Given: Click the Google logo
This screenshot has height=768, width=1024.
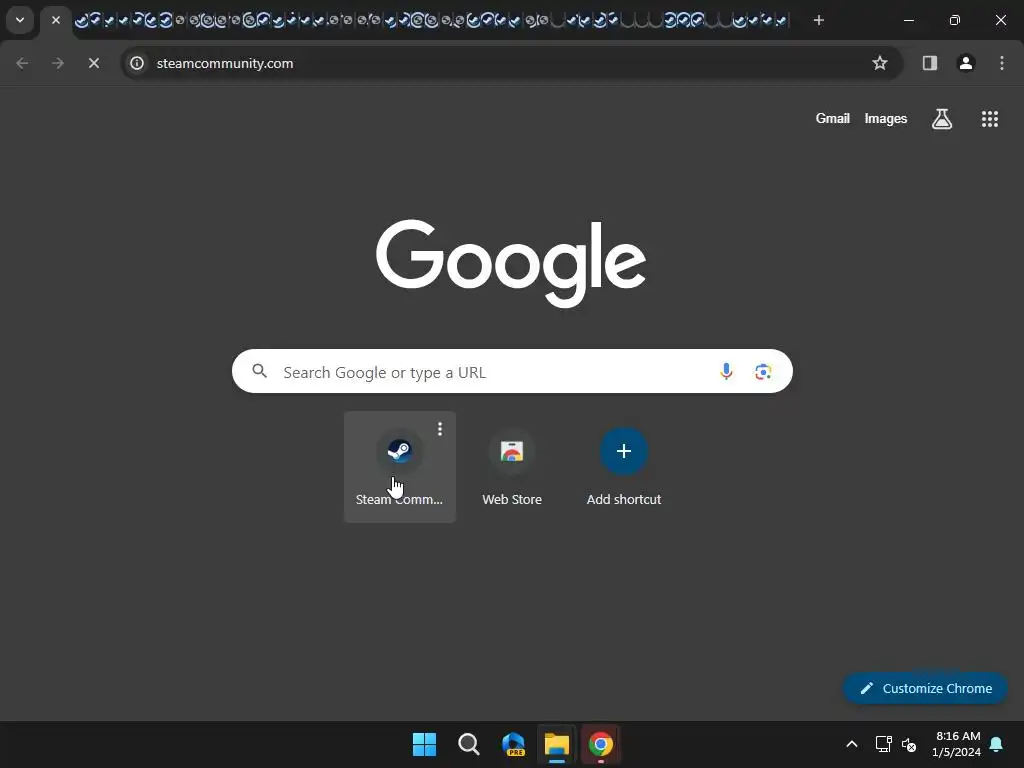Looking at the screenshot, I should click(511, 263).
